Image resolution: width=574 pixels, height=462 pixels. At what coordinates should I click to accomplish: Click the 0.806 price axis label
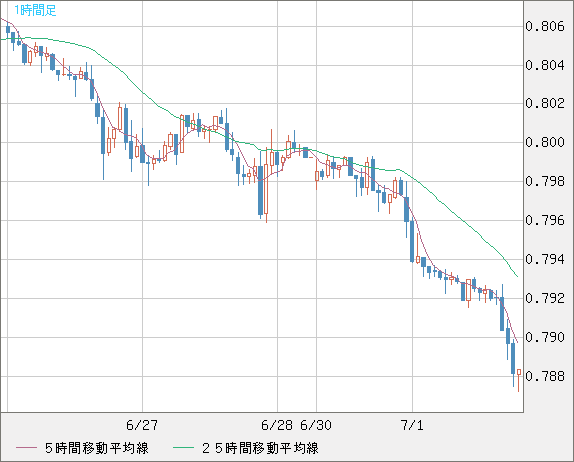(x=545, y=26)
